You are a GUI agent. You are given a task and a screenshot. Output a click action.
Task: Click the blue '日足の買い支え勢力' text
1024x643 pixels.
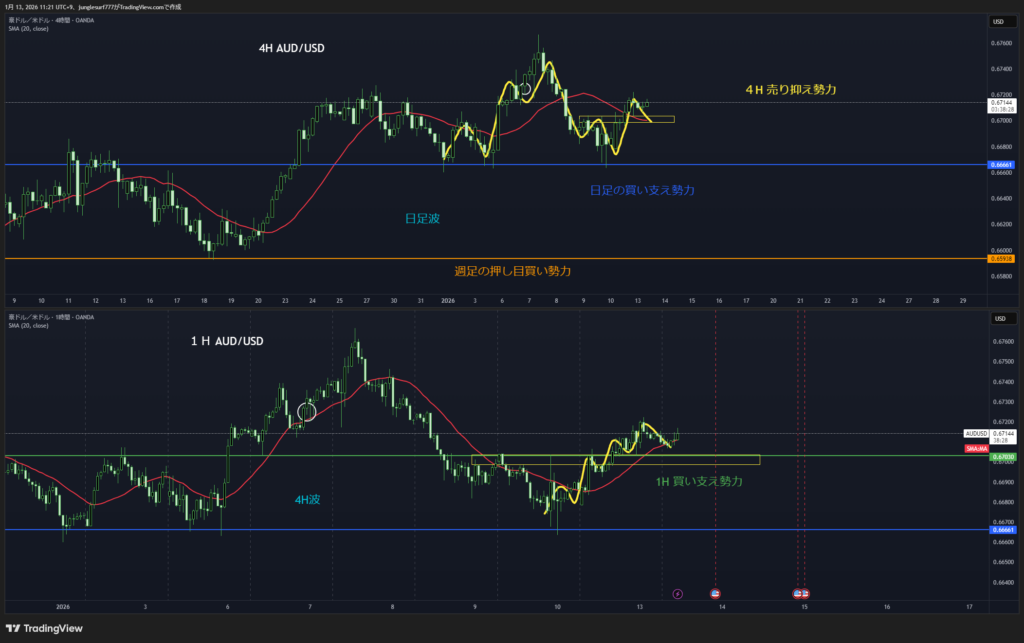pos(641,189)
